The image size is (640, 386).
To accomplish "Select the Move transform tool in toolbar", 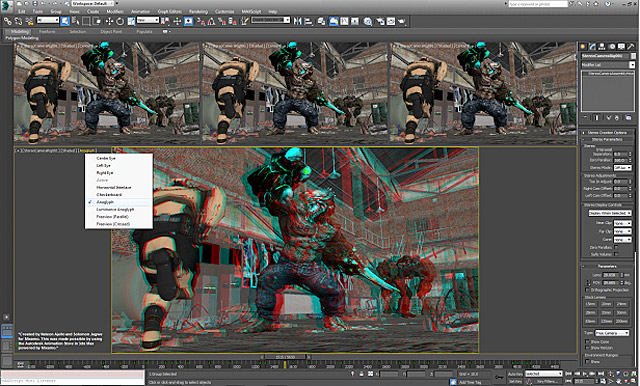I will click(109, 21).
